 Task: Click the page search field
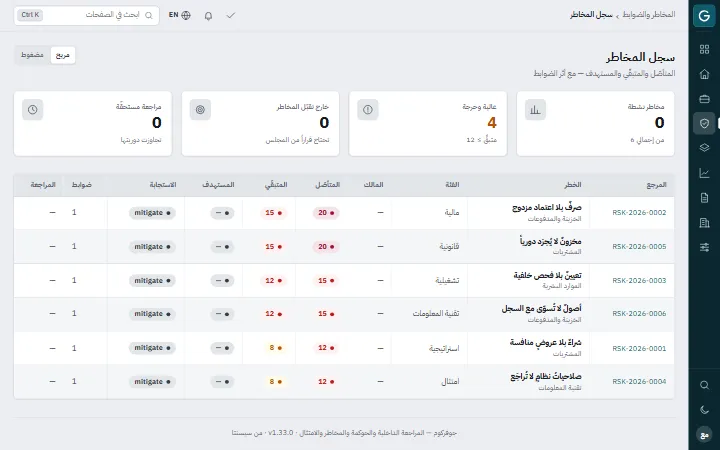pos(87,15)
